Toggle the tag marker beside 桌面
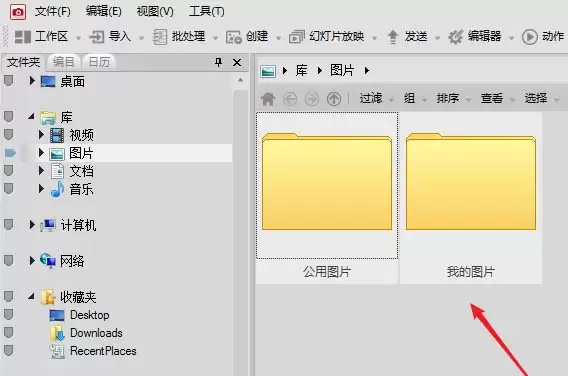Screen dimensions: 568x376 (x=9, y=81)
